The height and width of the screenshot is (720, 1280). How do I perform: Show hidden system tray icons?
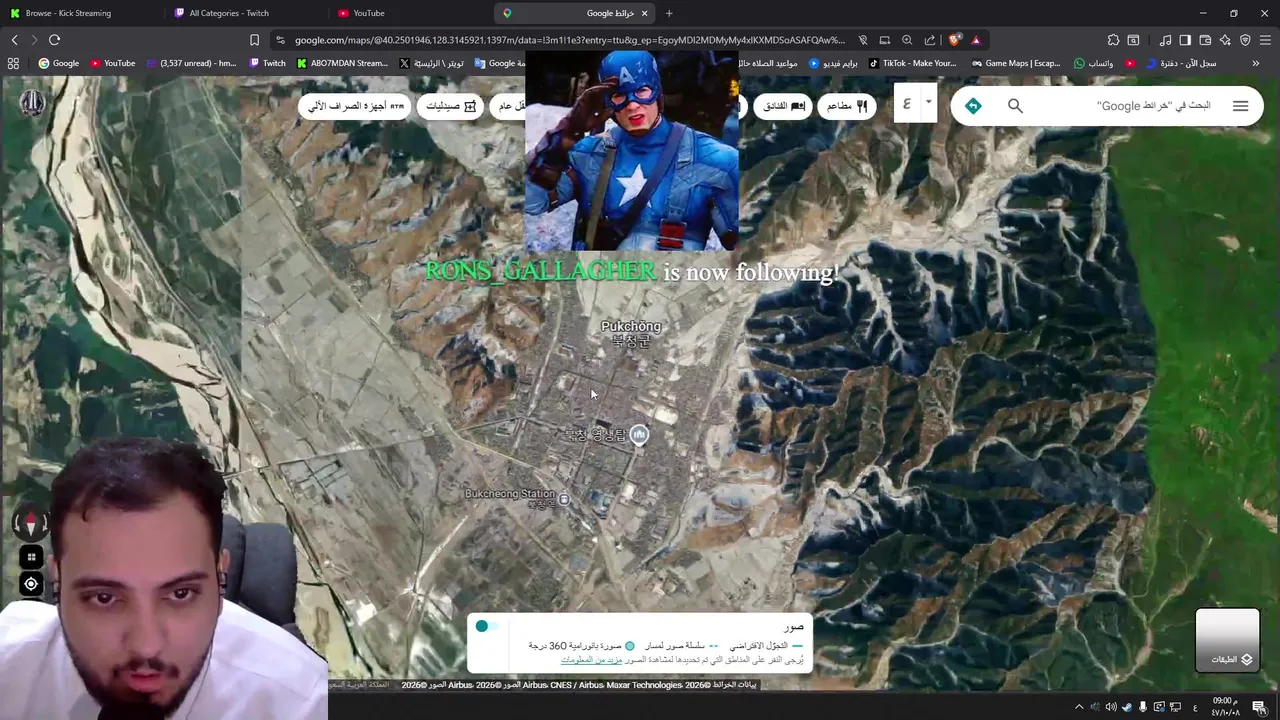pyautogui.click(x=1079, y=707)
